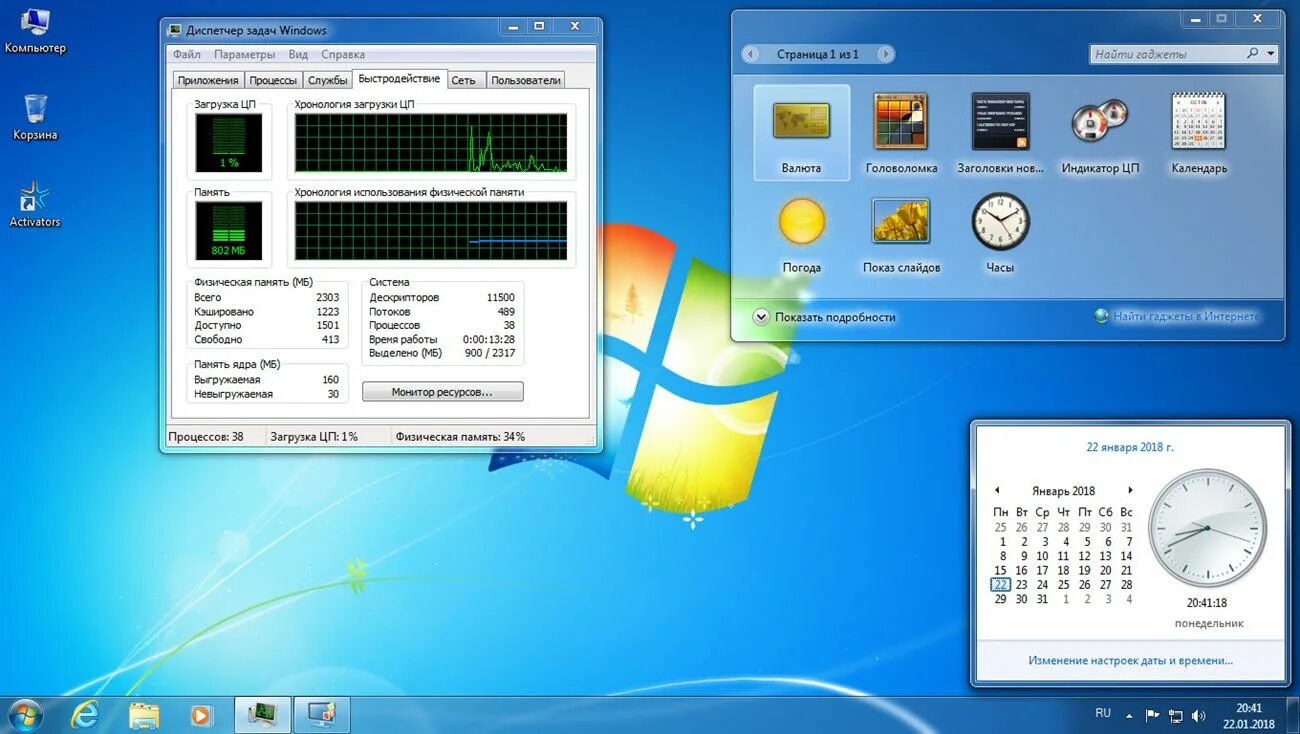Viewport: 1300px width, 734px height.
Task: Click the analog clock face in date popup
Action: pos(1207,528)
